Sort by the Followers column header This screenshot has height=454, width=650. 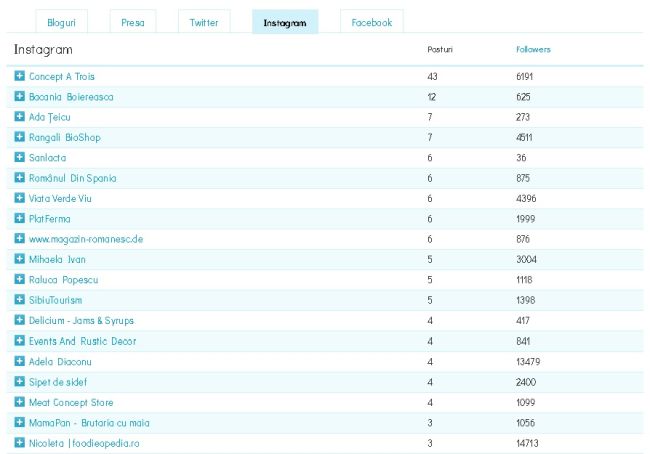click(x=533, y=49)
